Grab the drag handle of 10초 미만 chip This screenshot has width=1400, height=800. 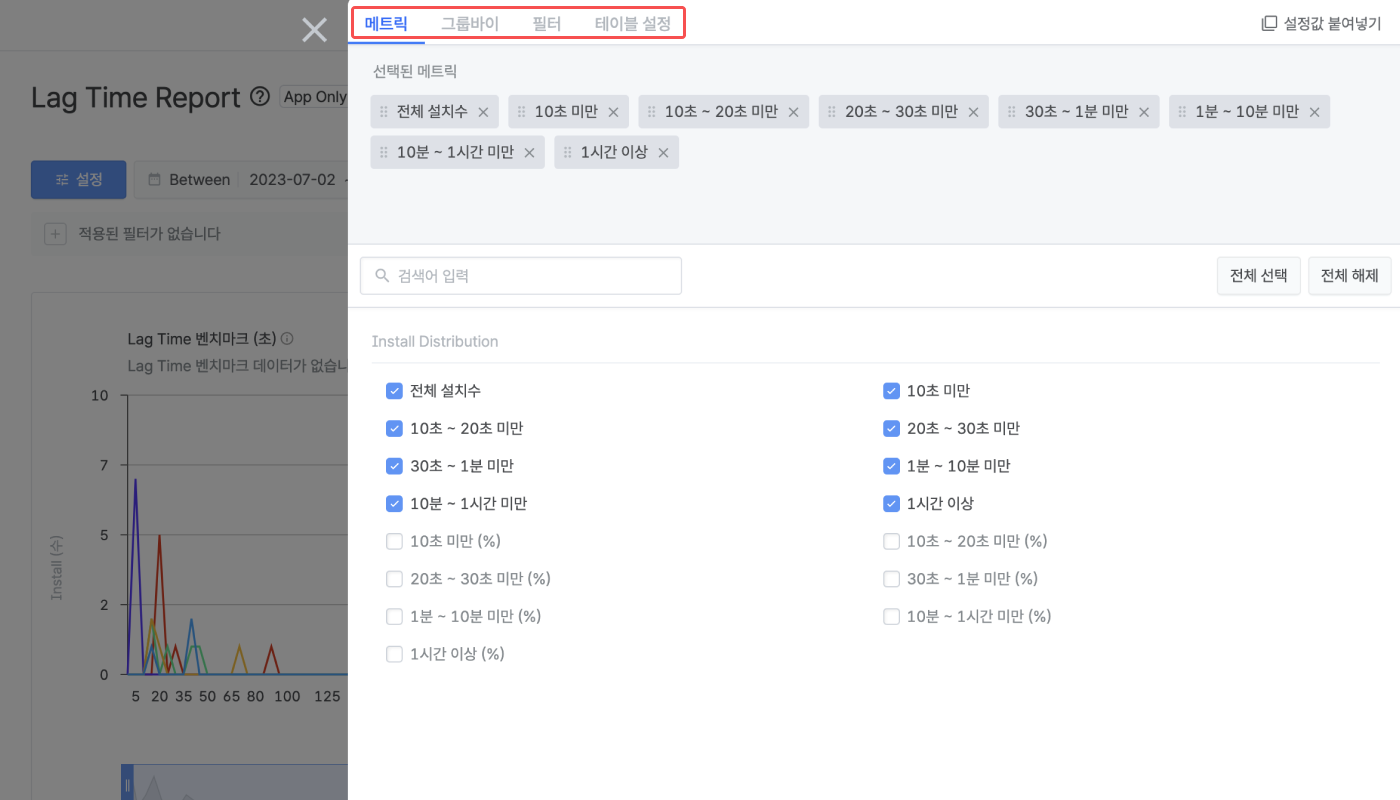coord(521,112)
